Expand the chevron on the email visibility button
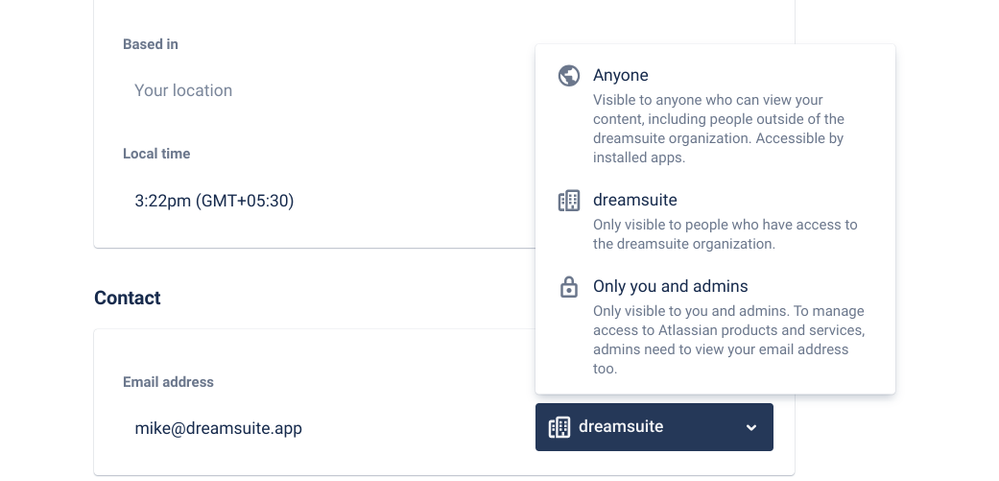 tap(751, 428)
